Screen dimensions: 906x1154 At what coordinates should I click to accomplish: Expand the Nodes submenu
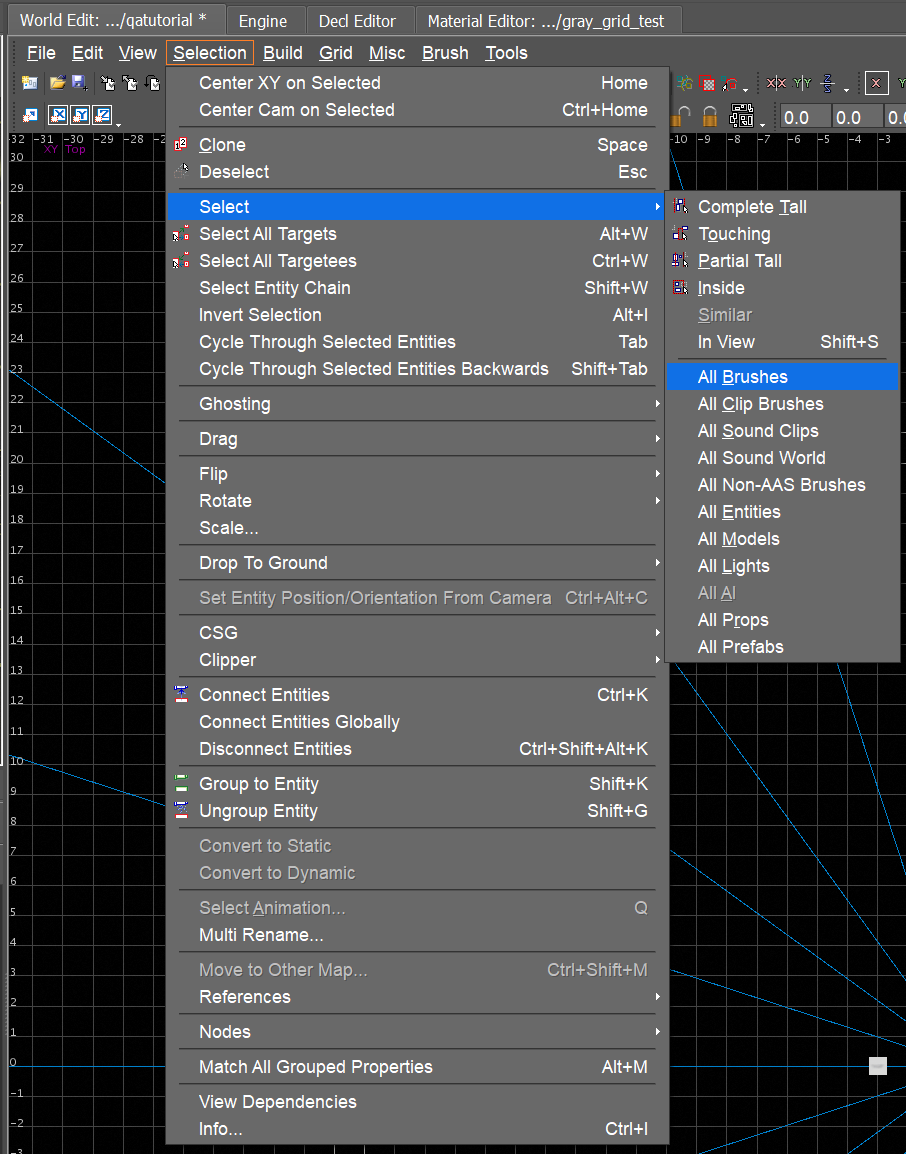pos(418,1032)
